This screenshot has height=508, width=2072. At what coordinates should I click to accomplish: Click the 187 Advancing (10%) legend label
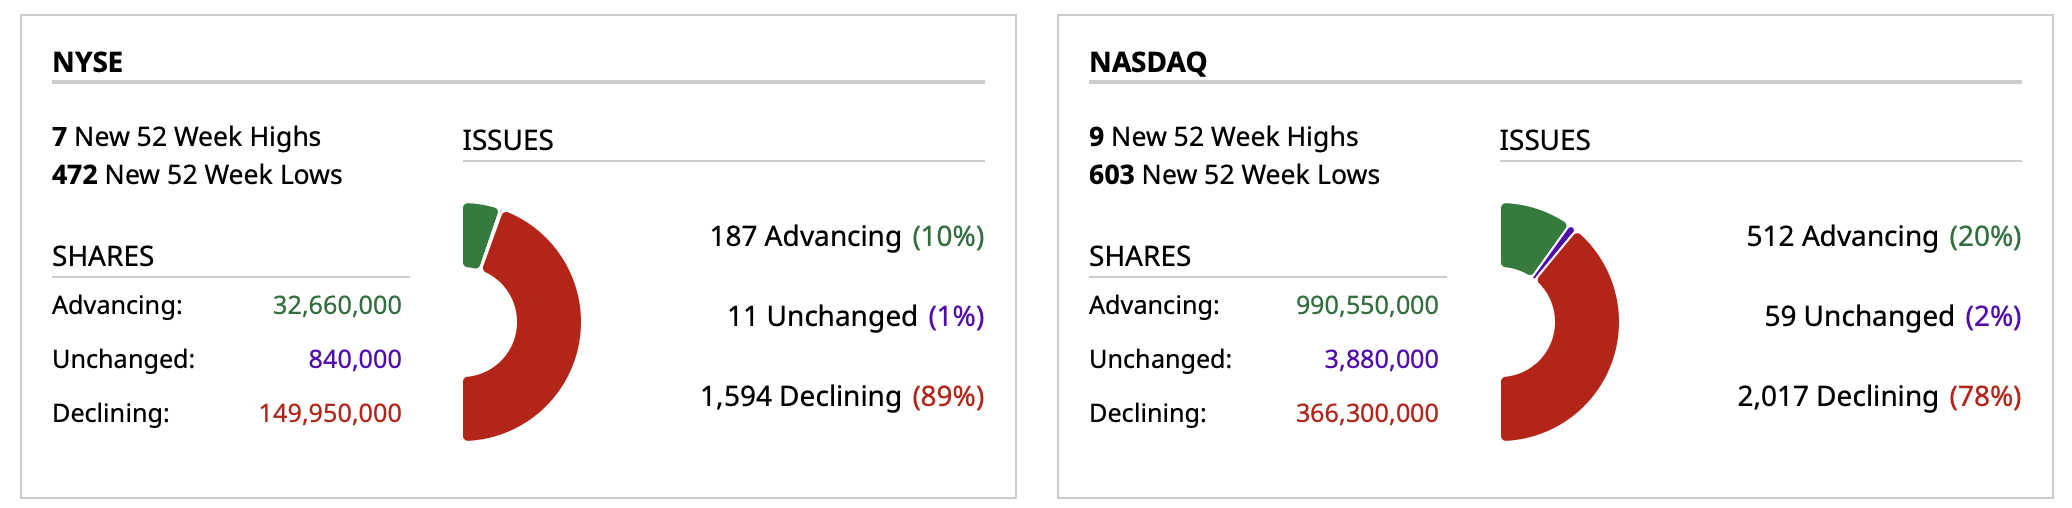pyautogui.click(x=847, y=236)
